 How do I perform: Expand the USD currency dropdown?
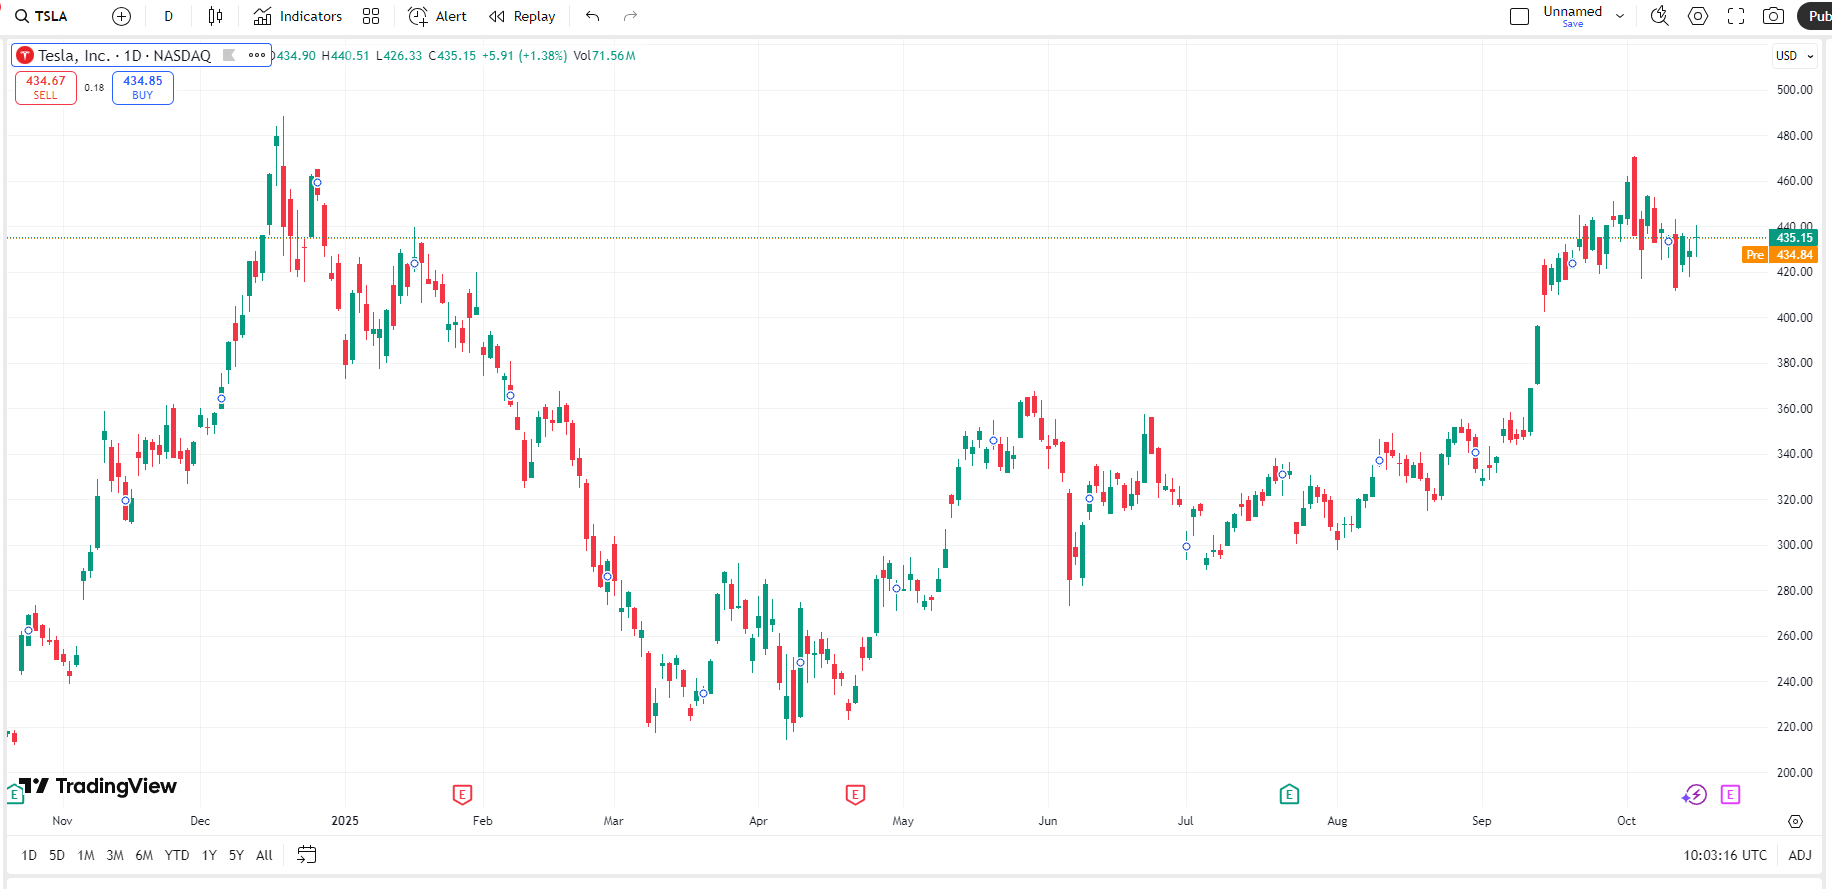pyautogui.click(x=1794, y=56)
